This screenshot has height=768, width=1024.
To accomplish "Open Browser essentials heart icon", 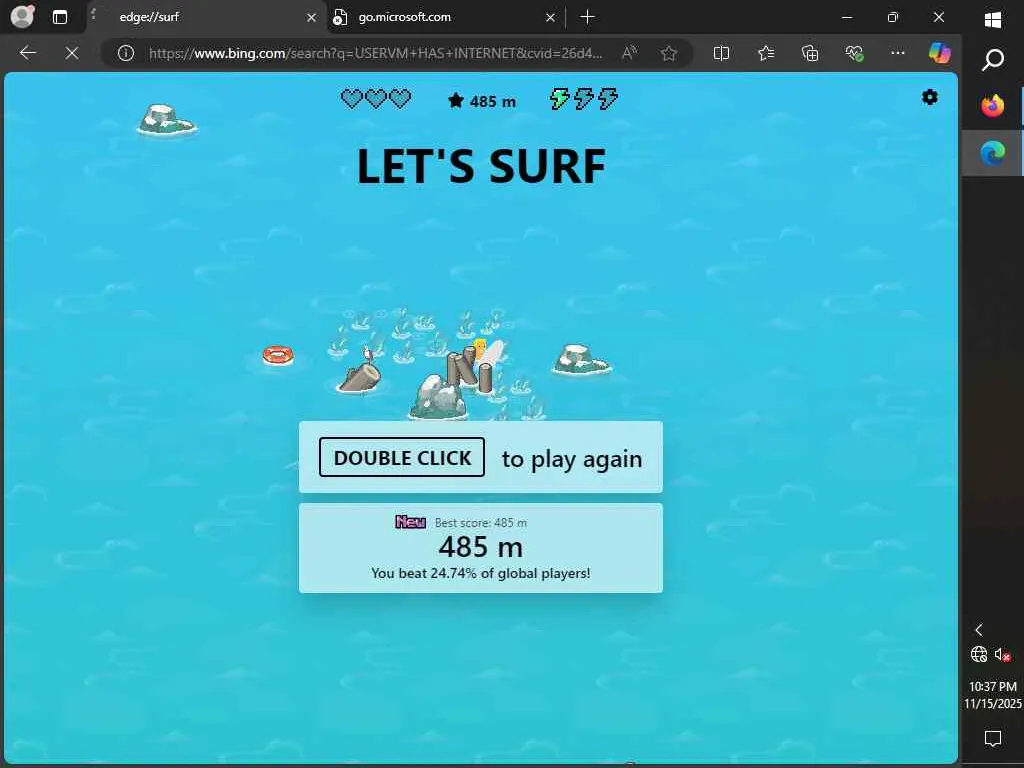I will tap(854, 53).
